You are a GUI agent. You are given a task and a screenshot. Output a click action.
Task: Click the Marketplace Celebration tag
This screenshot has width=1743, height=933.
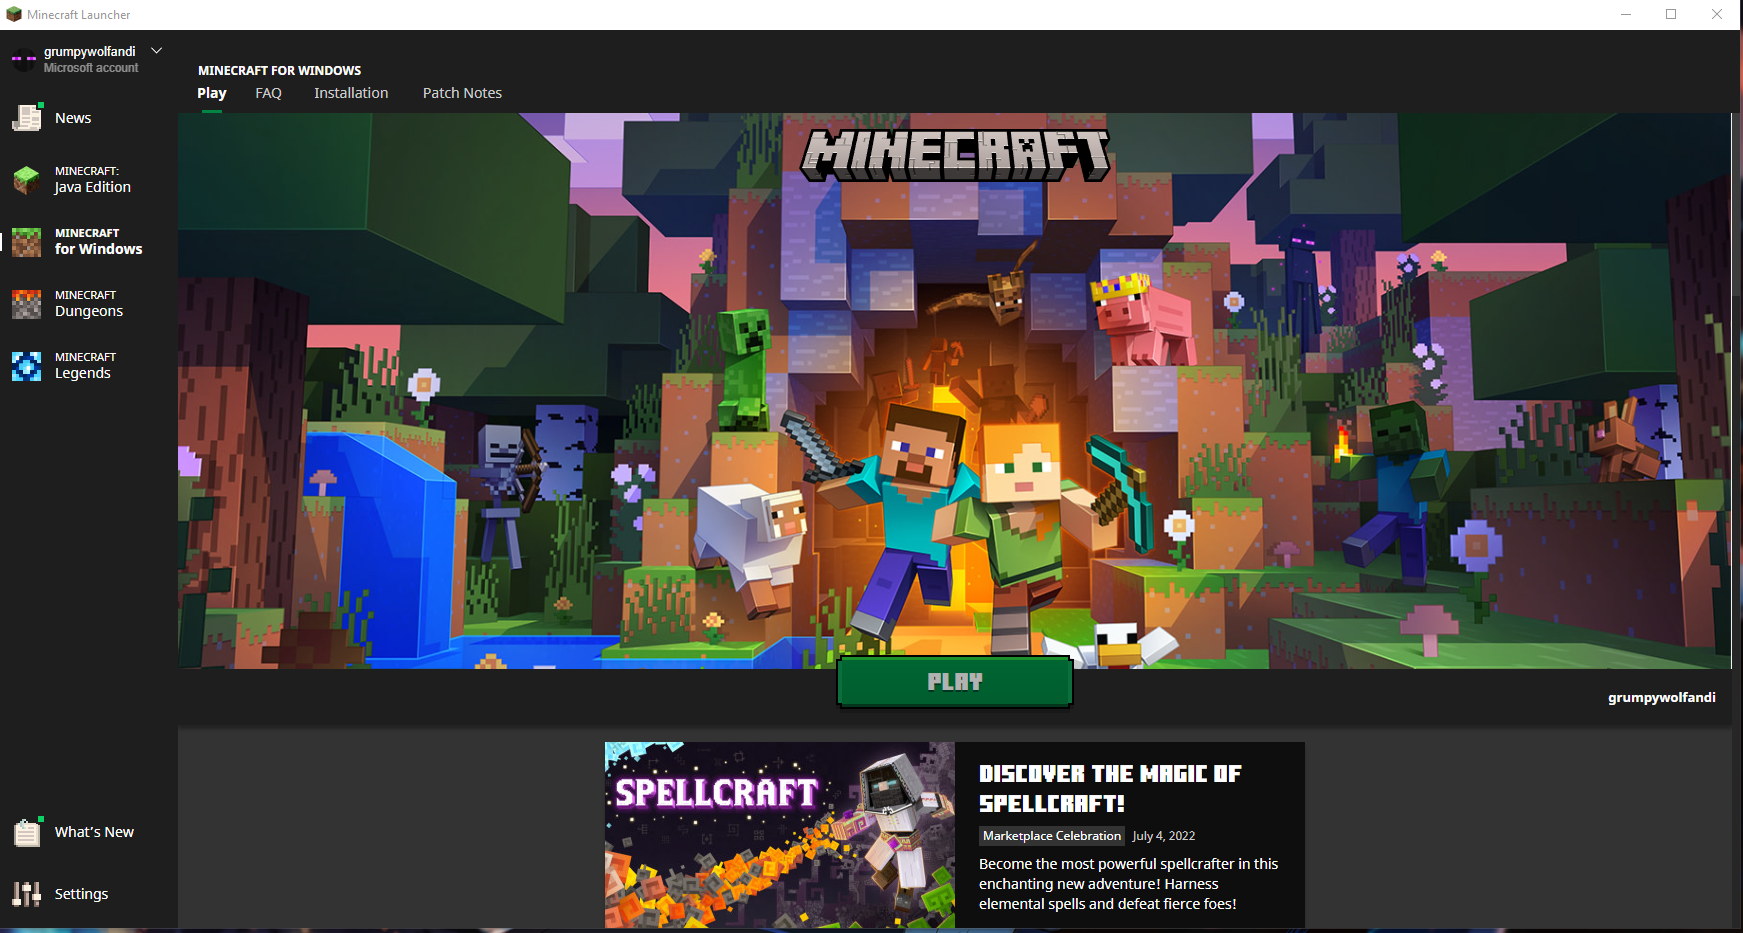pos(1052,836)
